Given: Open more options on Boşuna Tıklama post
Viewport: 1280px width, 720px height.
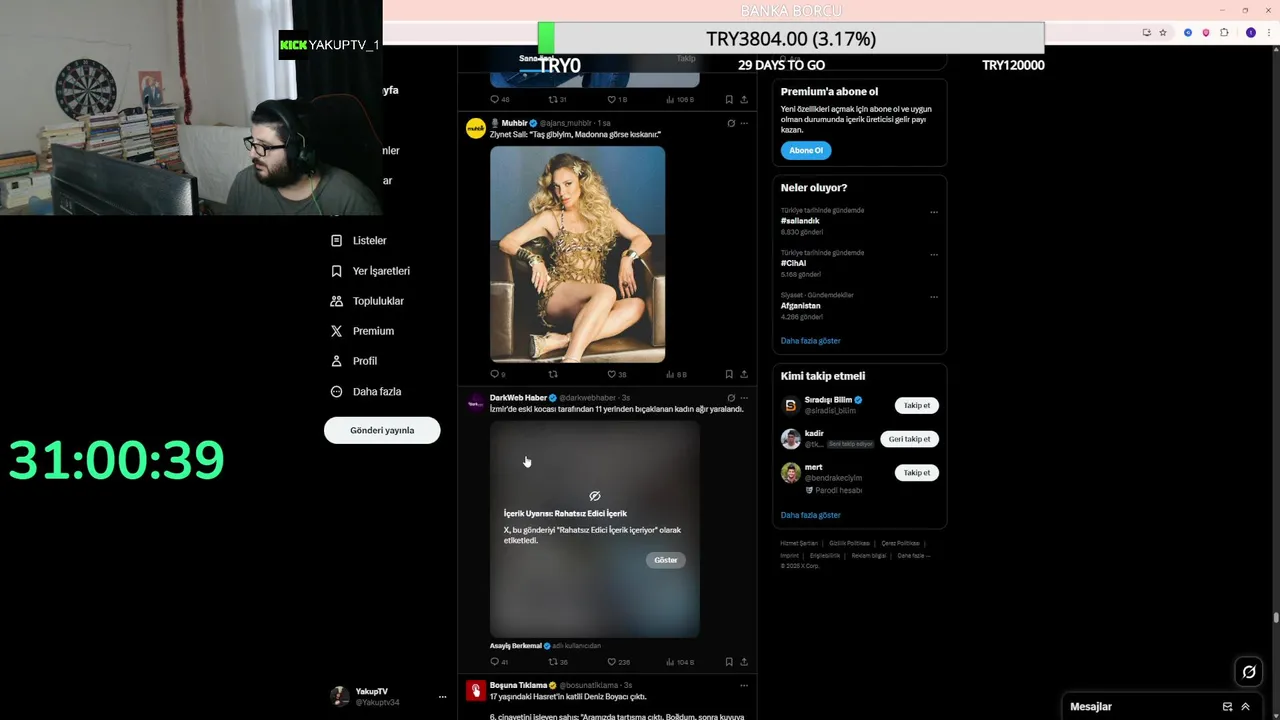Looking at the screenshot, I should tap(744, 686).
